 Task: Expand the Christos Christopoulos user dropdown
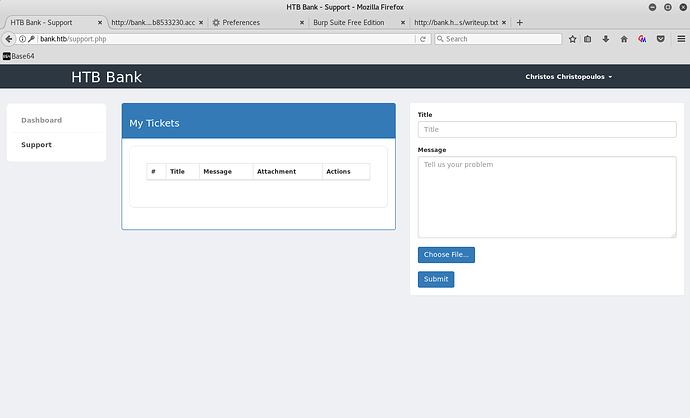coord(569,77)
